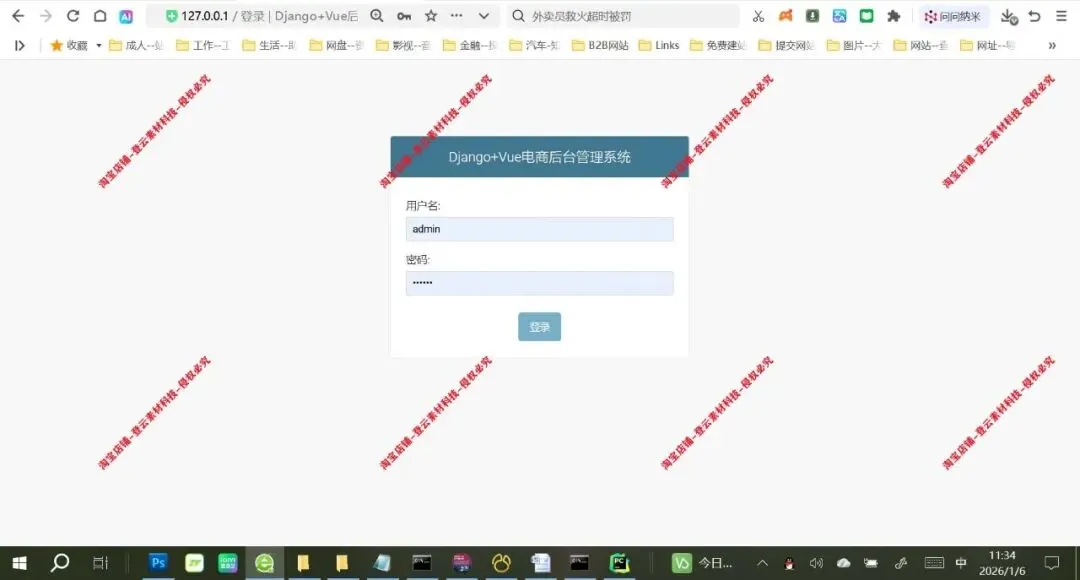Image resolution: width=1080 pixels, height=580 pixels.
Task: Open the dark green download extension icon
Action: coord(813,16)
